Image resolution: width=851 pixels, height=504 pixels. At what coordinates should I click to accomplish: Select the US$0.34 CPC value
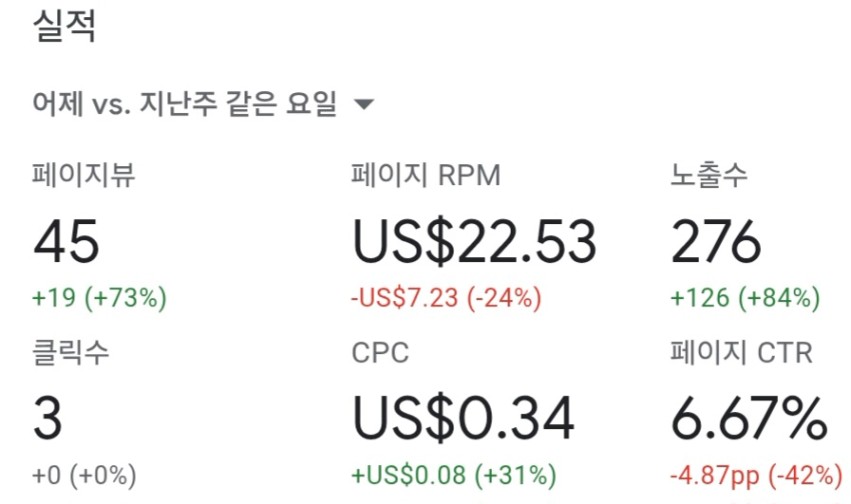pos(463,418)
